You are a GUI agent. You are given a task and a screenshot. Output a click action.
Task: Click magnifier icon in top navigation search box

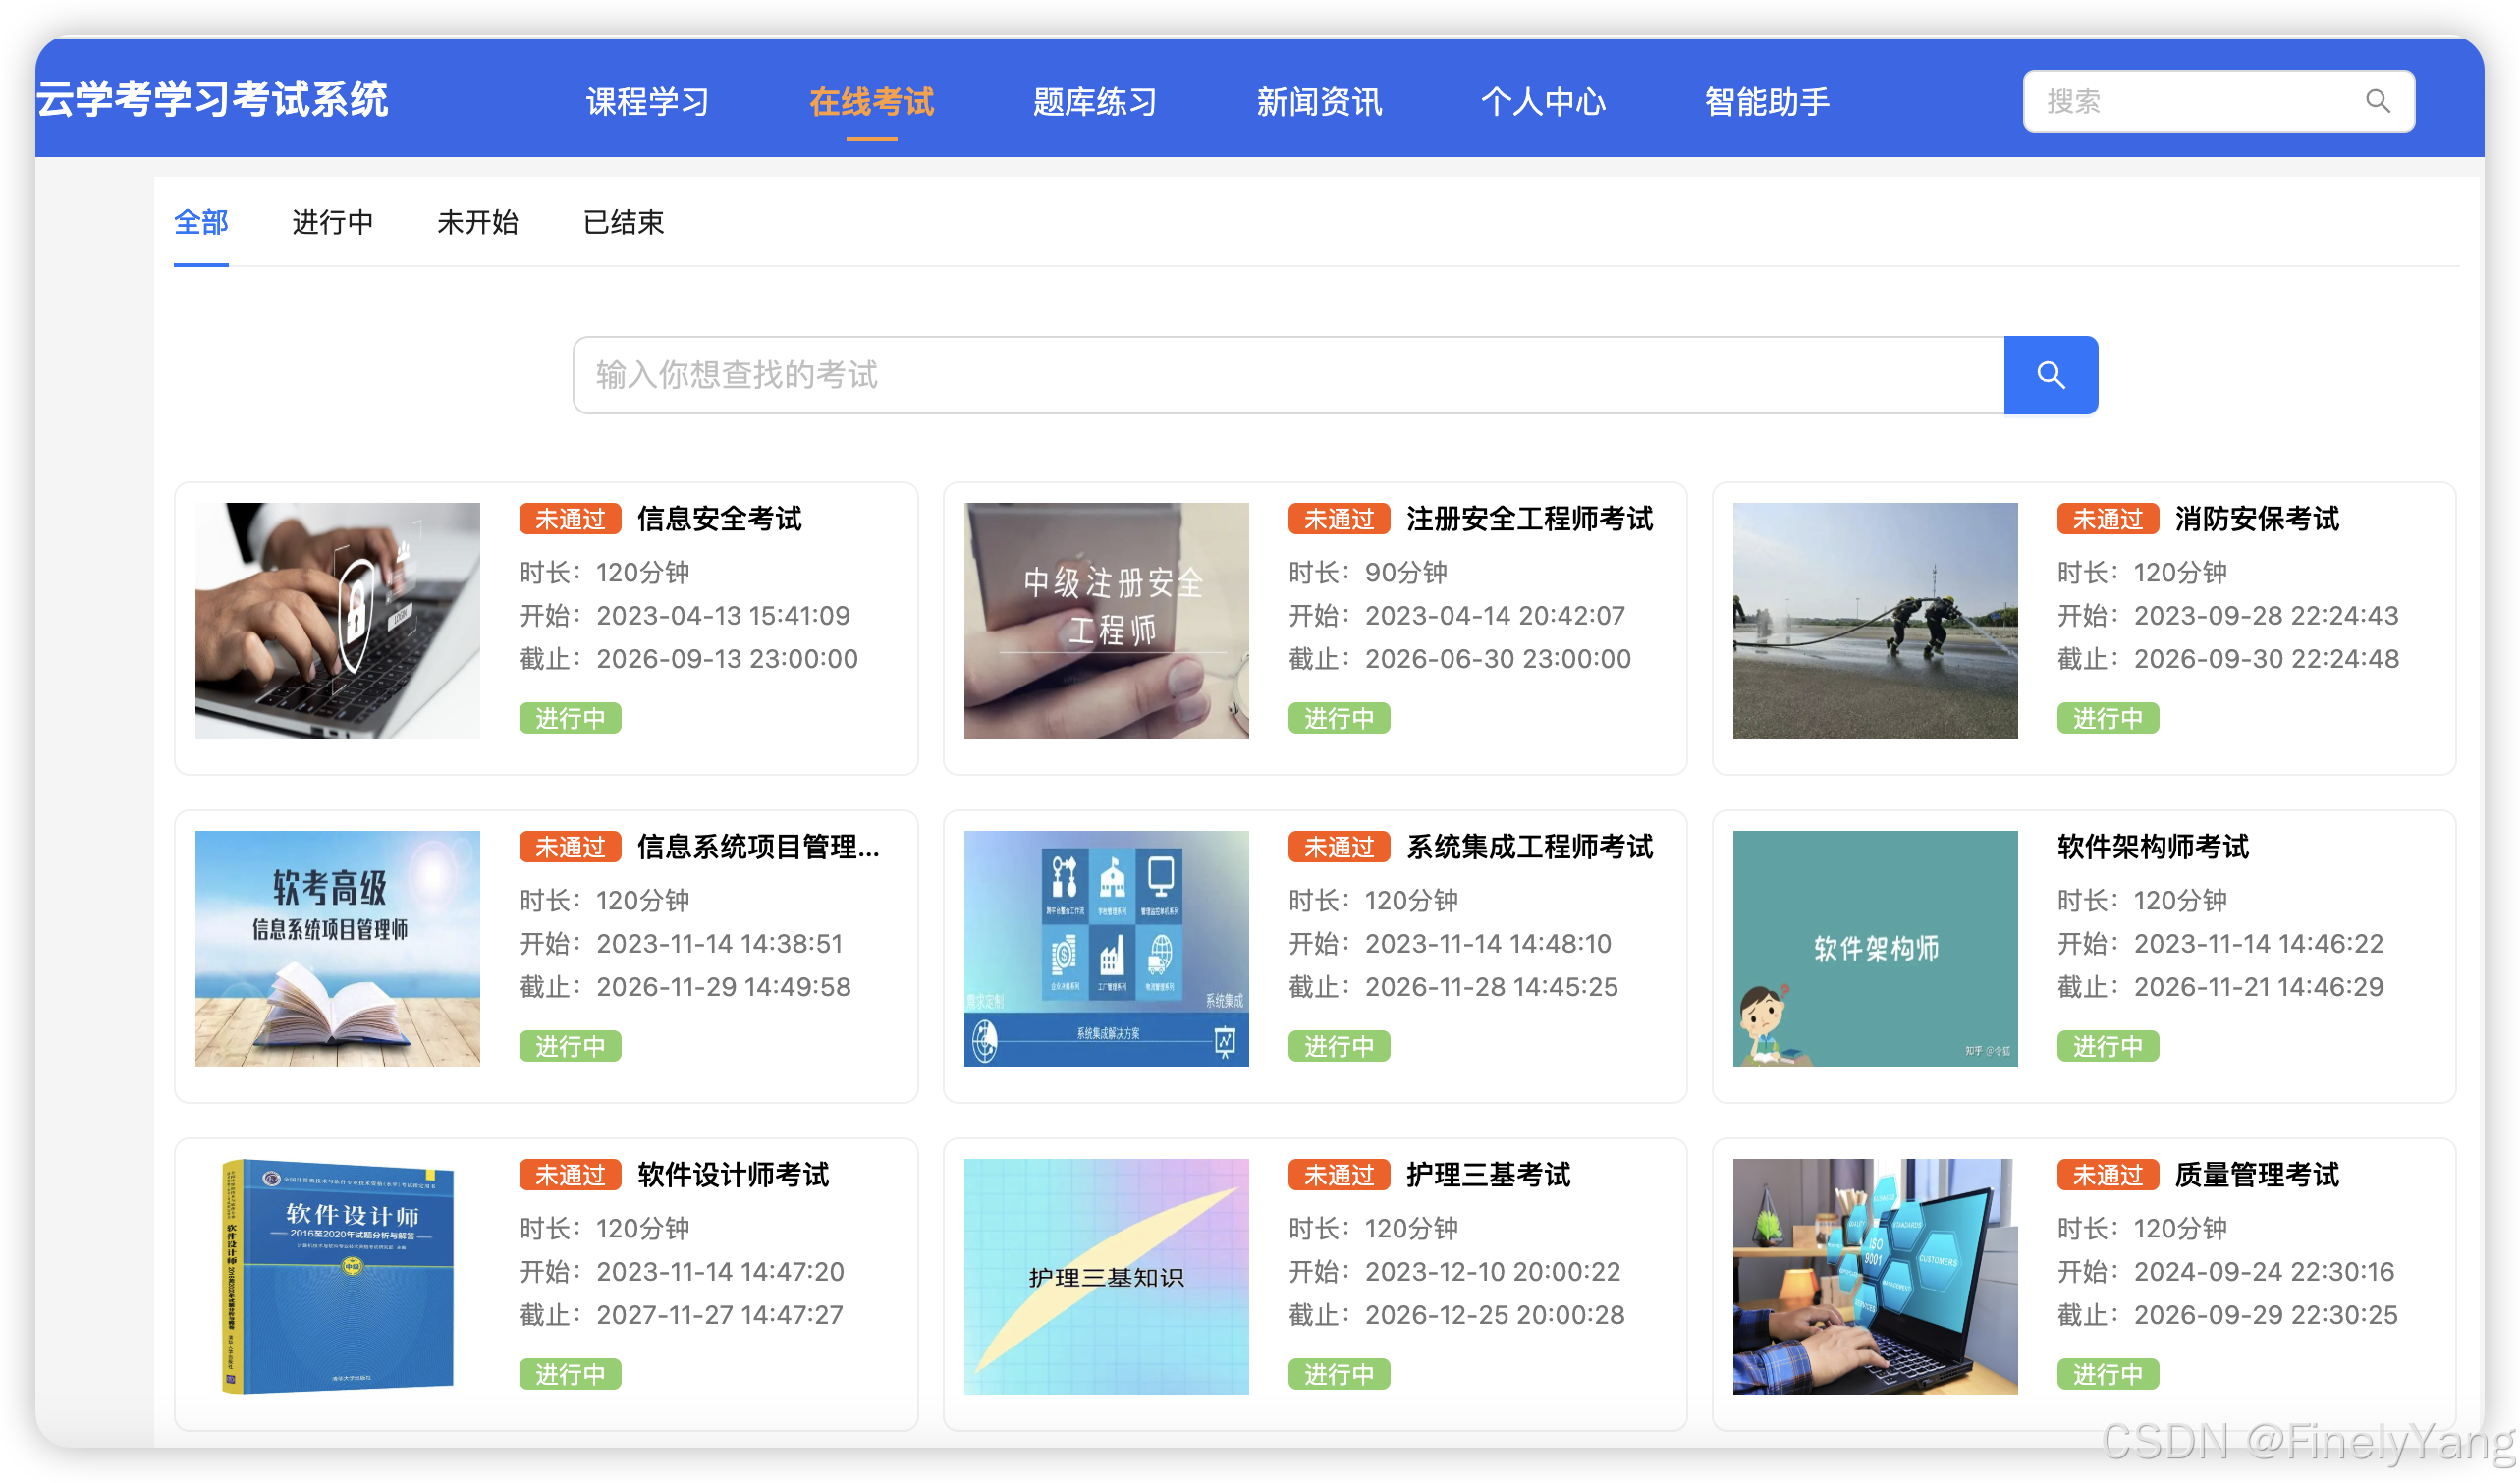click(2377, 101)
